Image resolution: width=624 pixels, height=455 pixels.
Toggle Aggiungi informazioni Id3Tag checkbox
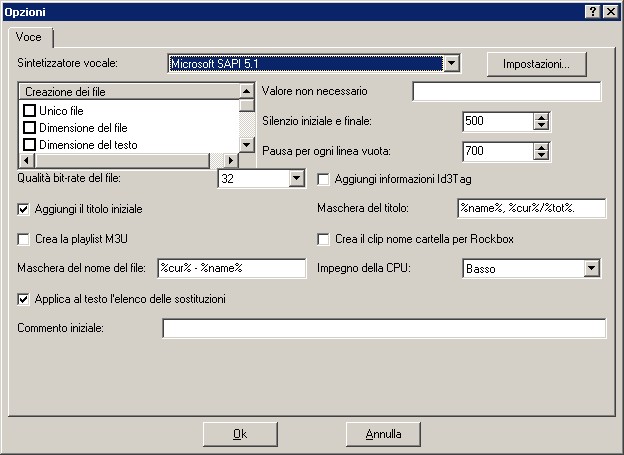pyautogui.click(x=324, y=179)
